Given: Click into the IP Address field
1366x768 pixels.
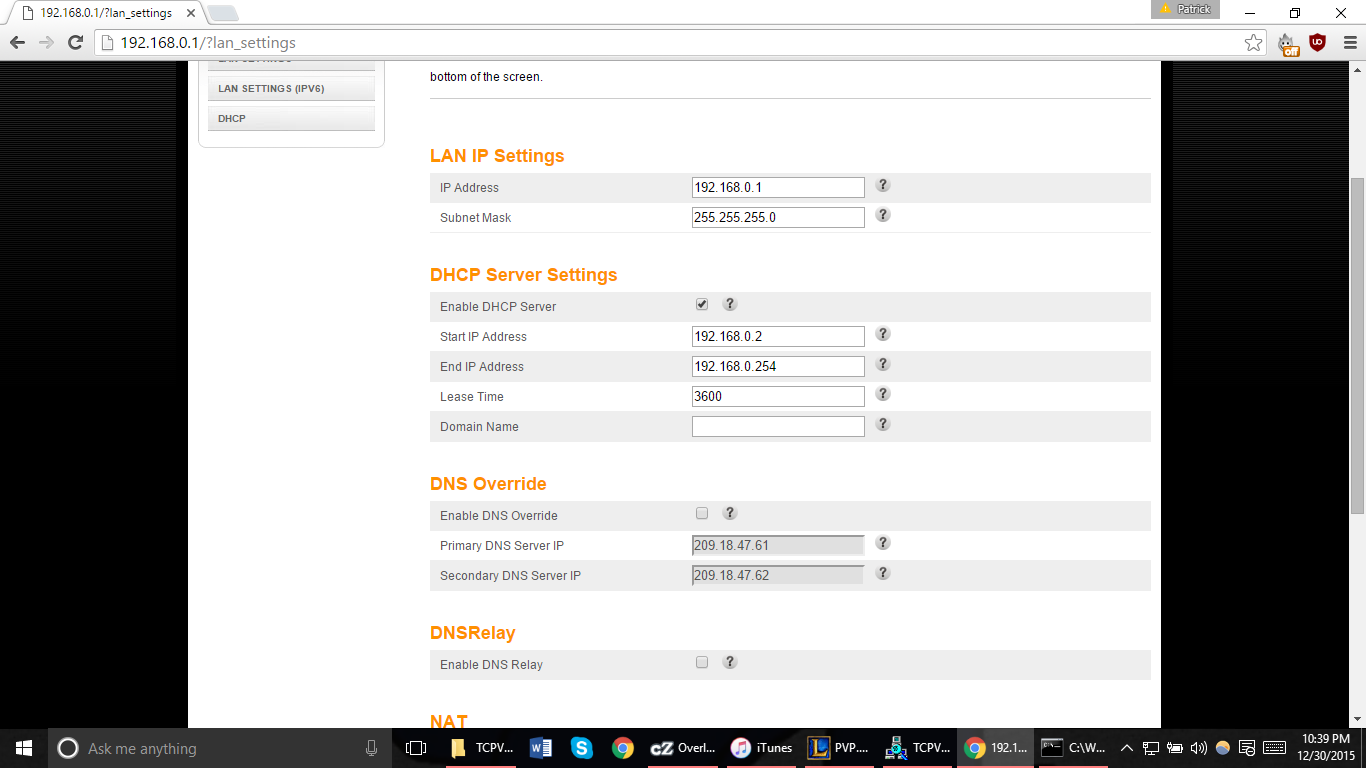Looking at the screenshot, I should click(778, 187).
